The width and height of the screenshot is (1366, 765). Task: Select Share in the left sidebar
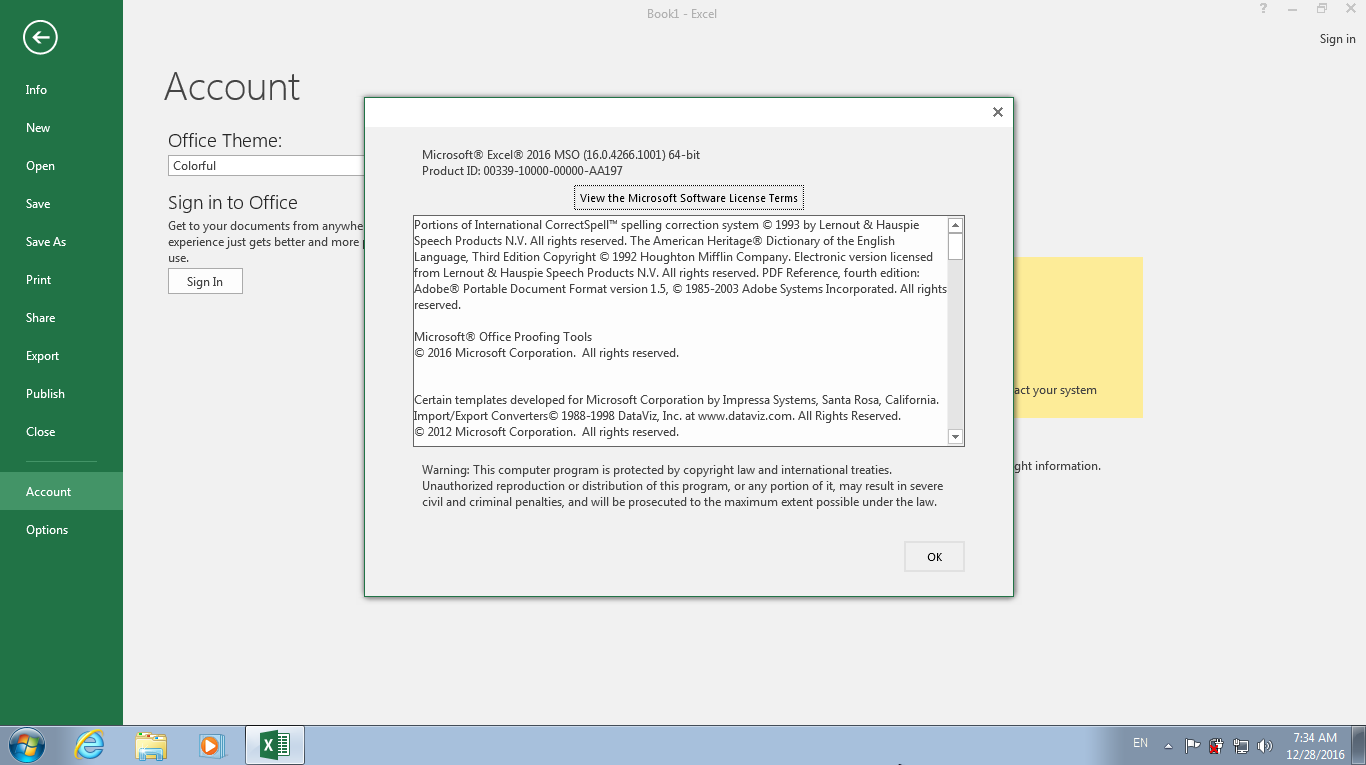[x=61, y=318]
